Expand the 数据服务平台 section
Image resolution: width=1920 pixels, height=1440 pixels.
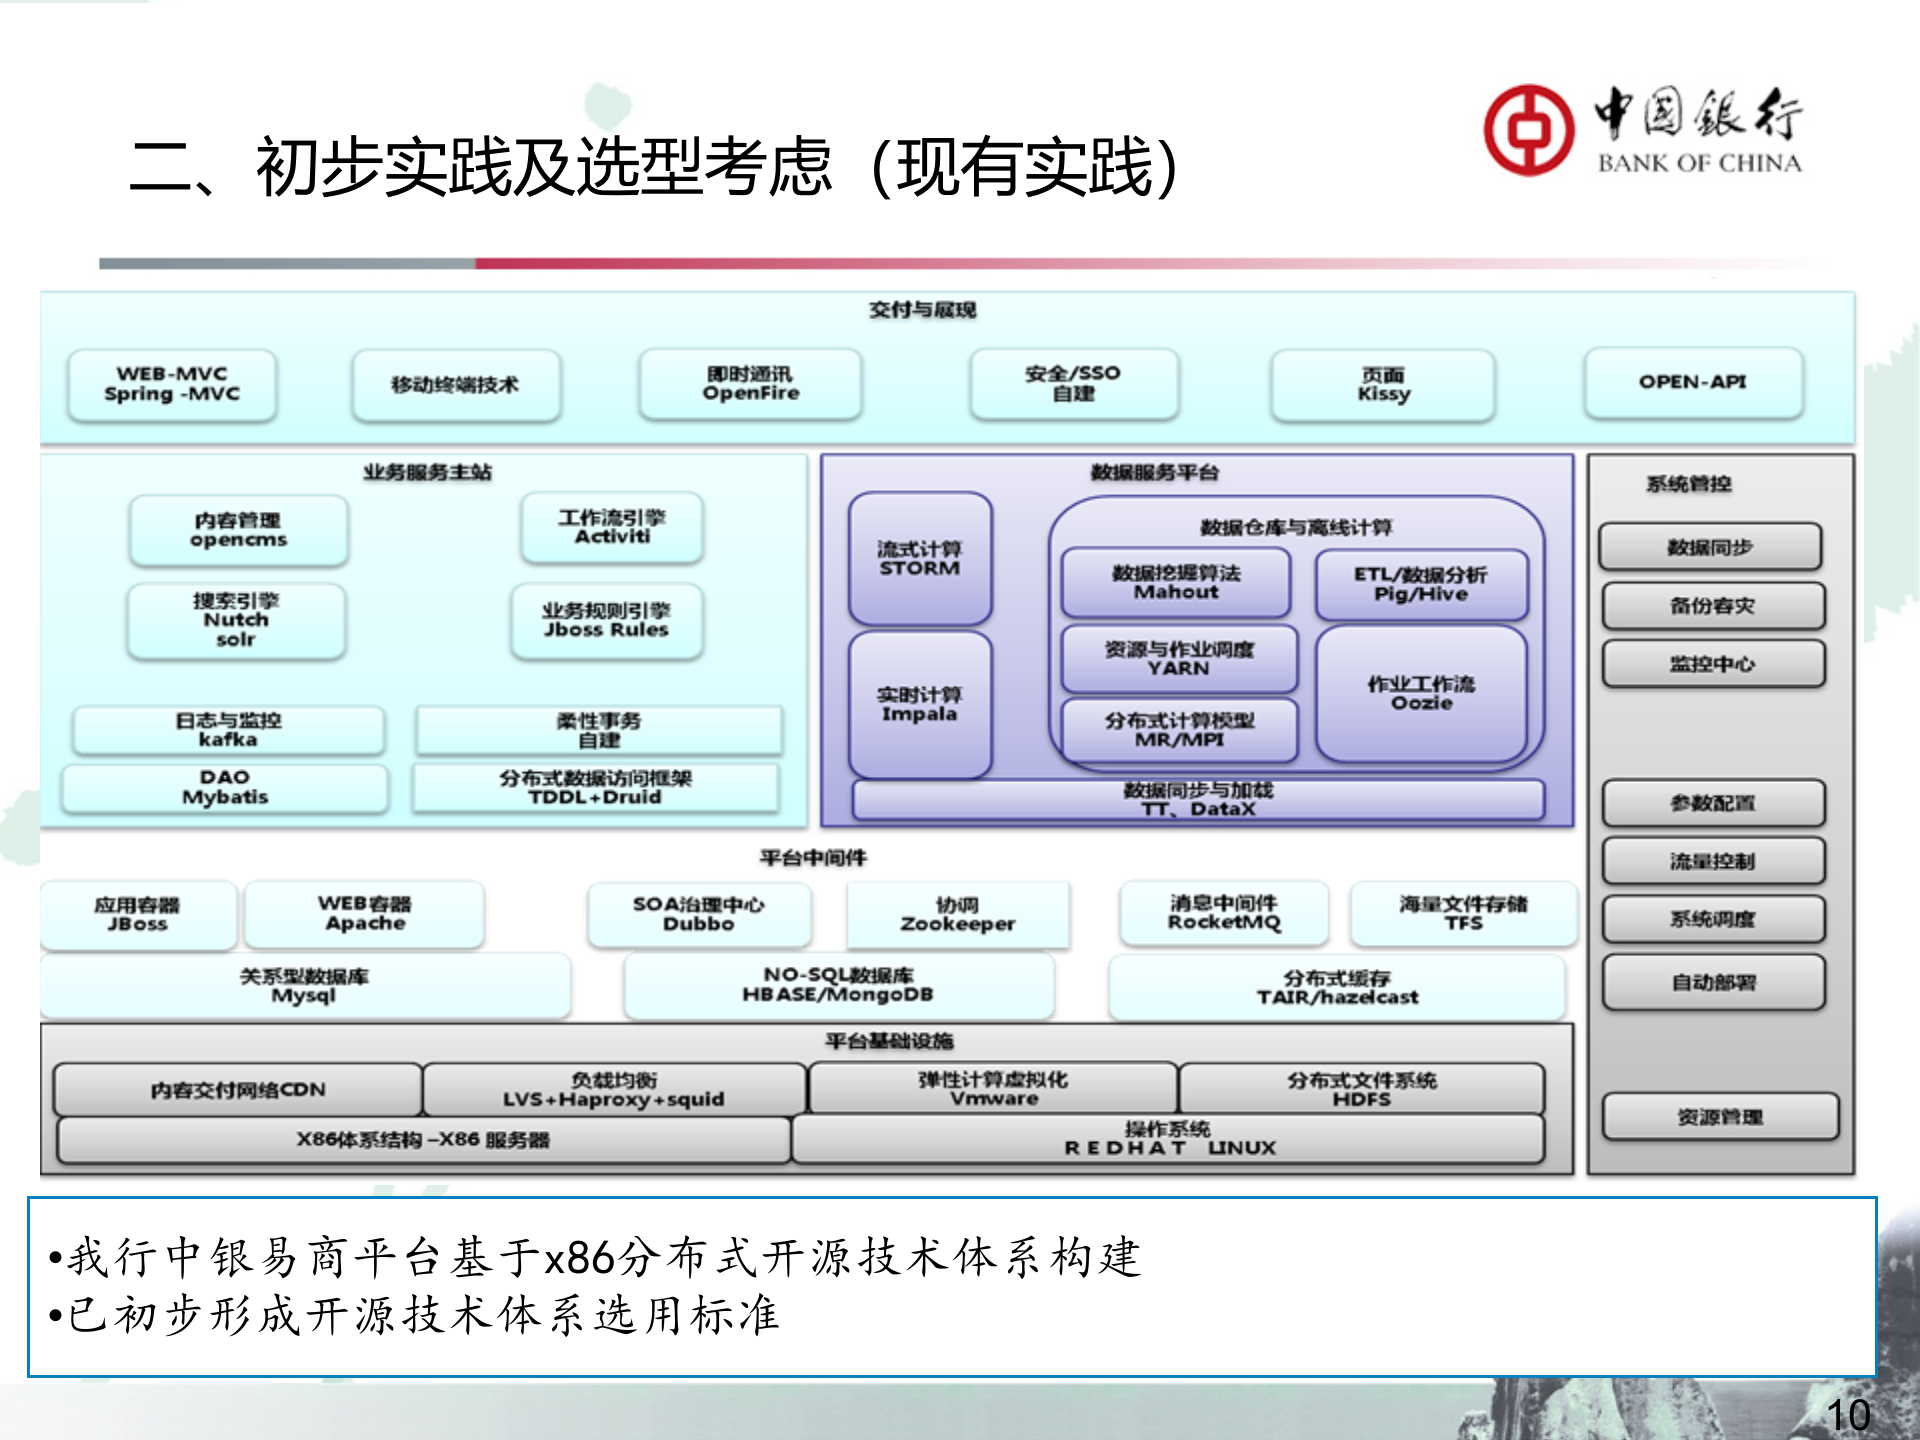pos(1155,470)
